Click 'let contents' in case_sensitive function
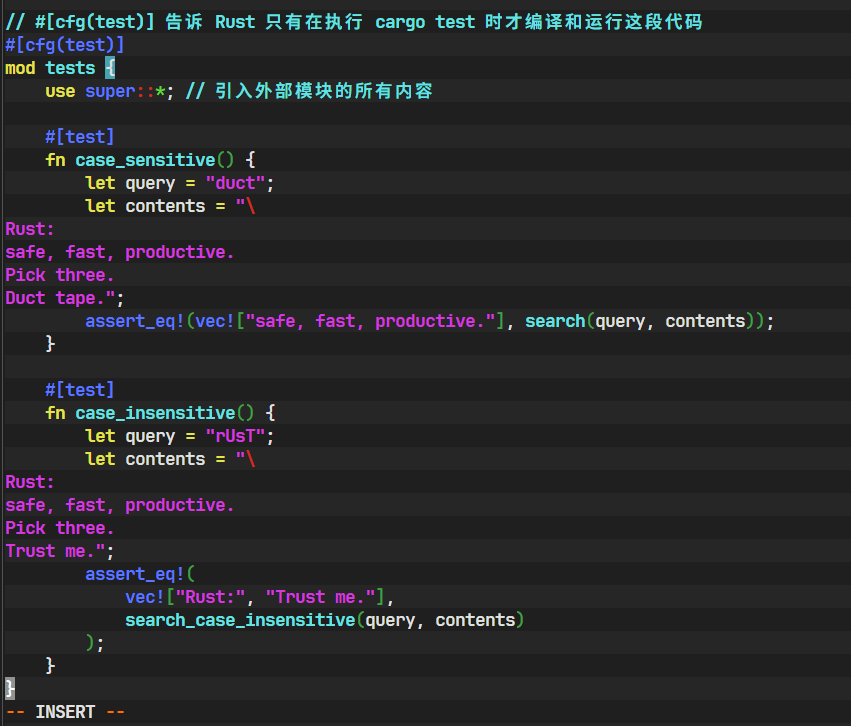This screenshot has height=726, width=851. (145, 206)
